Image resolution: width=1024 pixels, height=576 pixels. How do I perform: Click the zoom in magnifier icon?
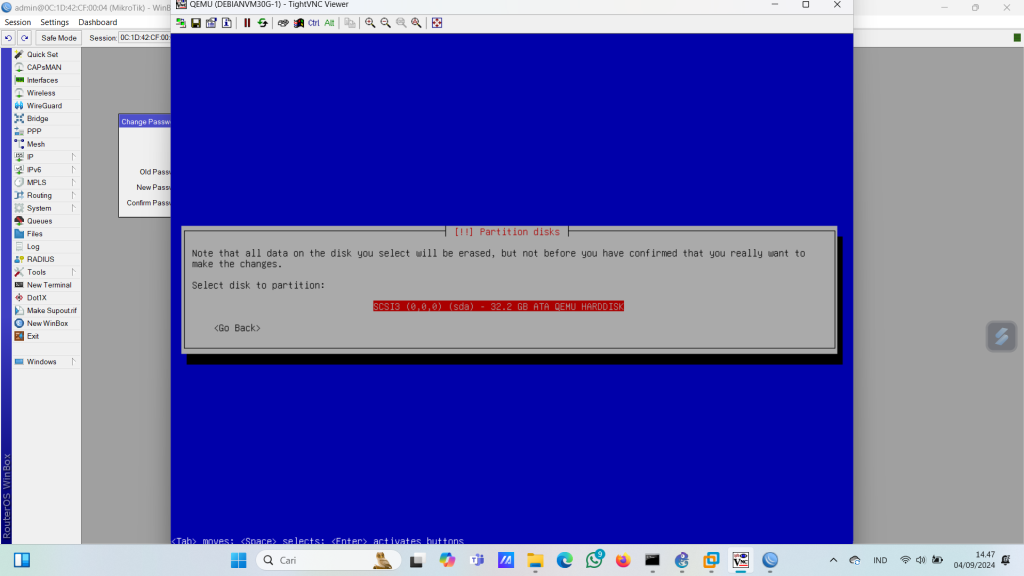370,23
